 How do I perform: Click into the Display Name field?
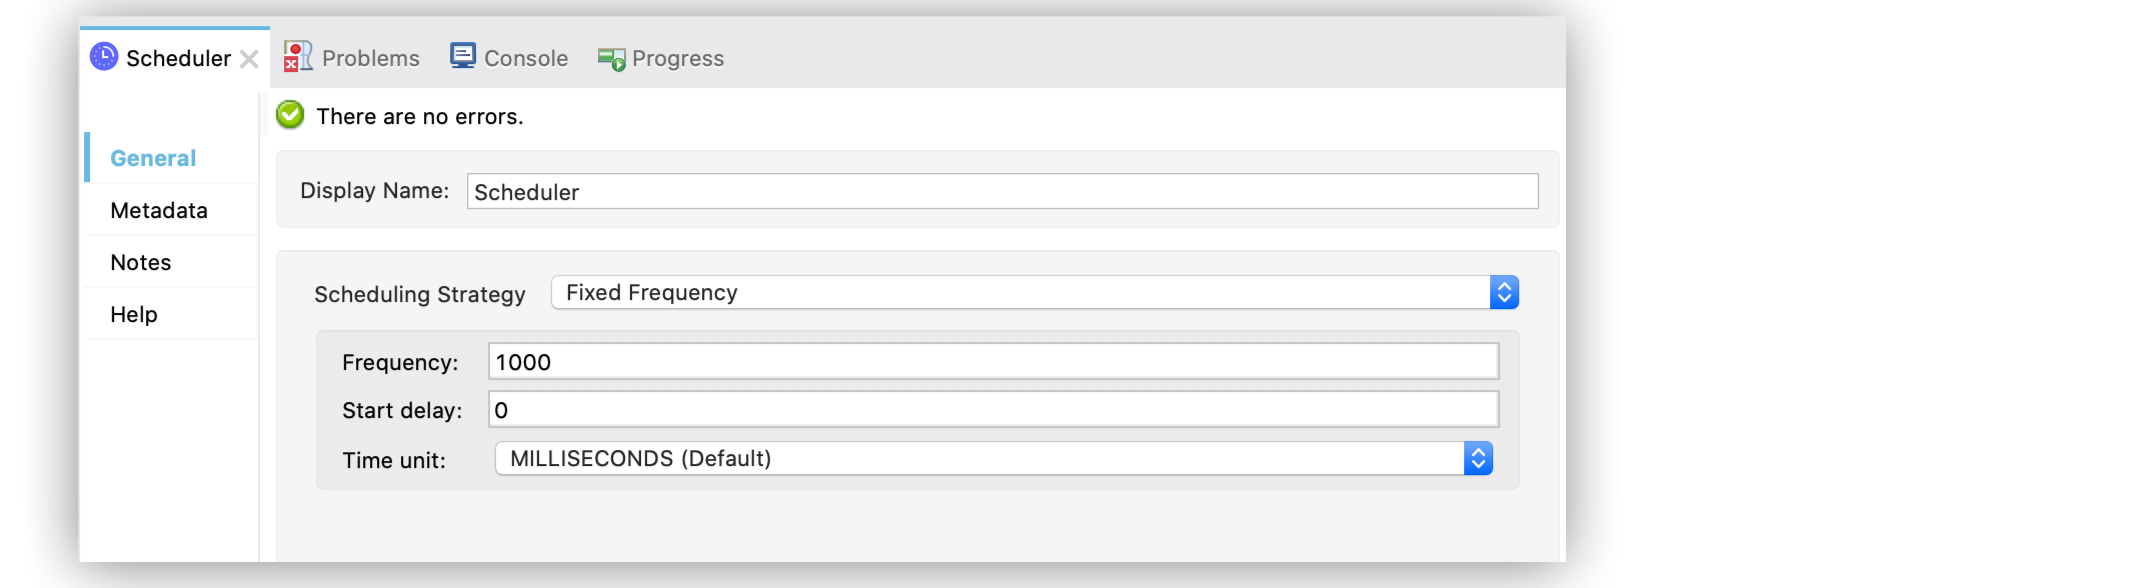pos(1001,191)
